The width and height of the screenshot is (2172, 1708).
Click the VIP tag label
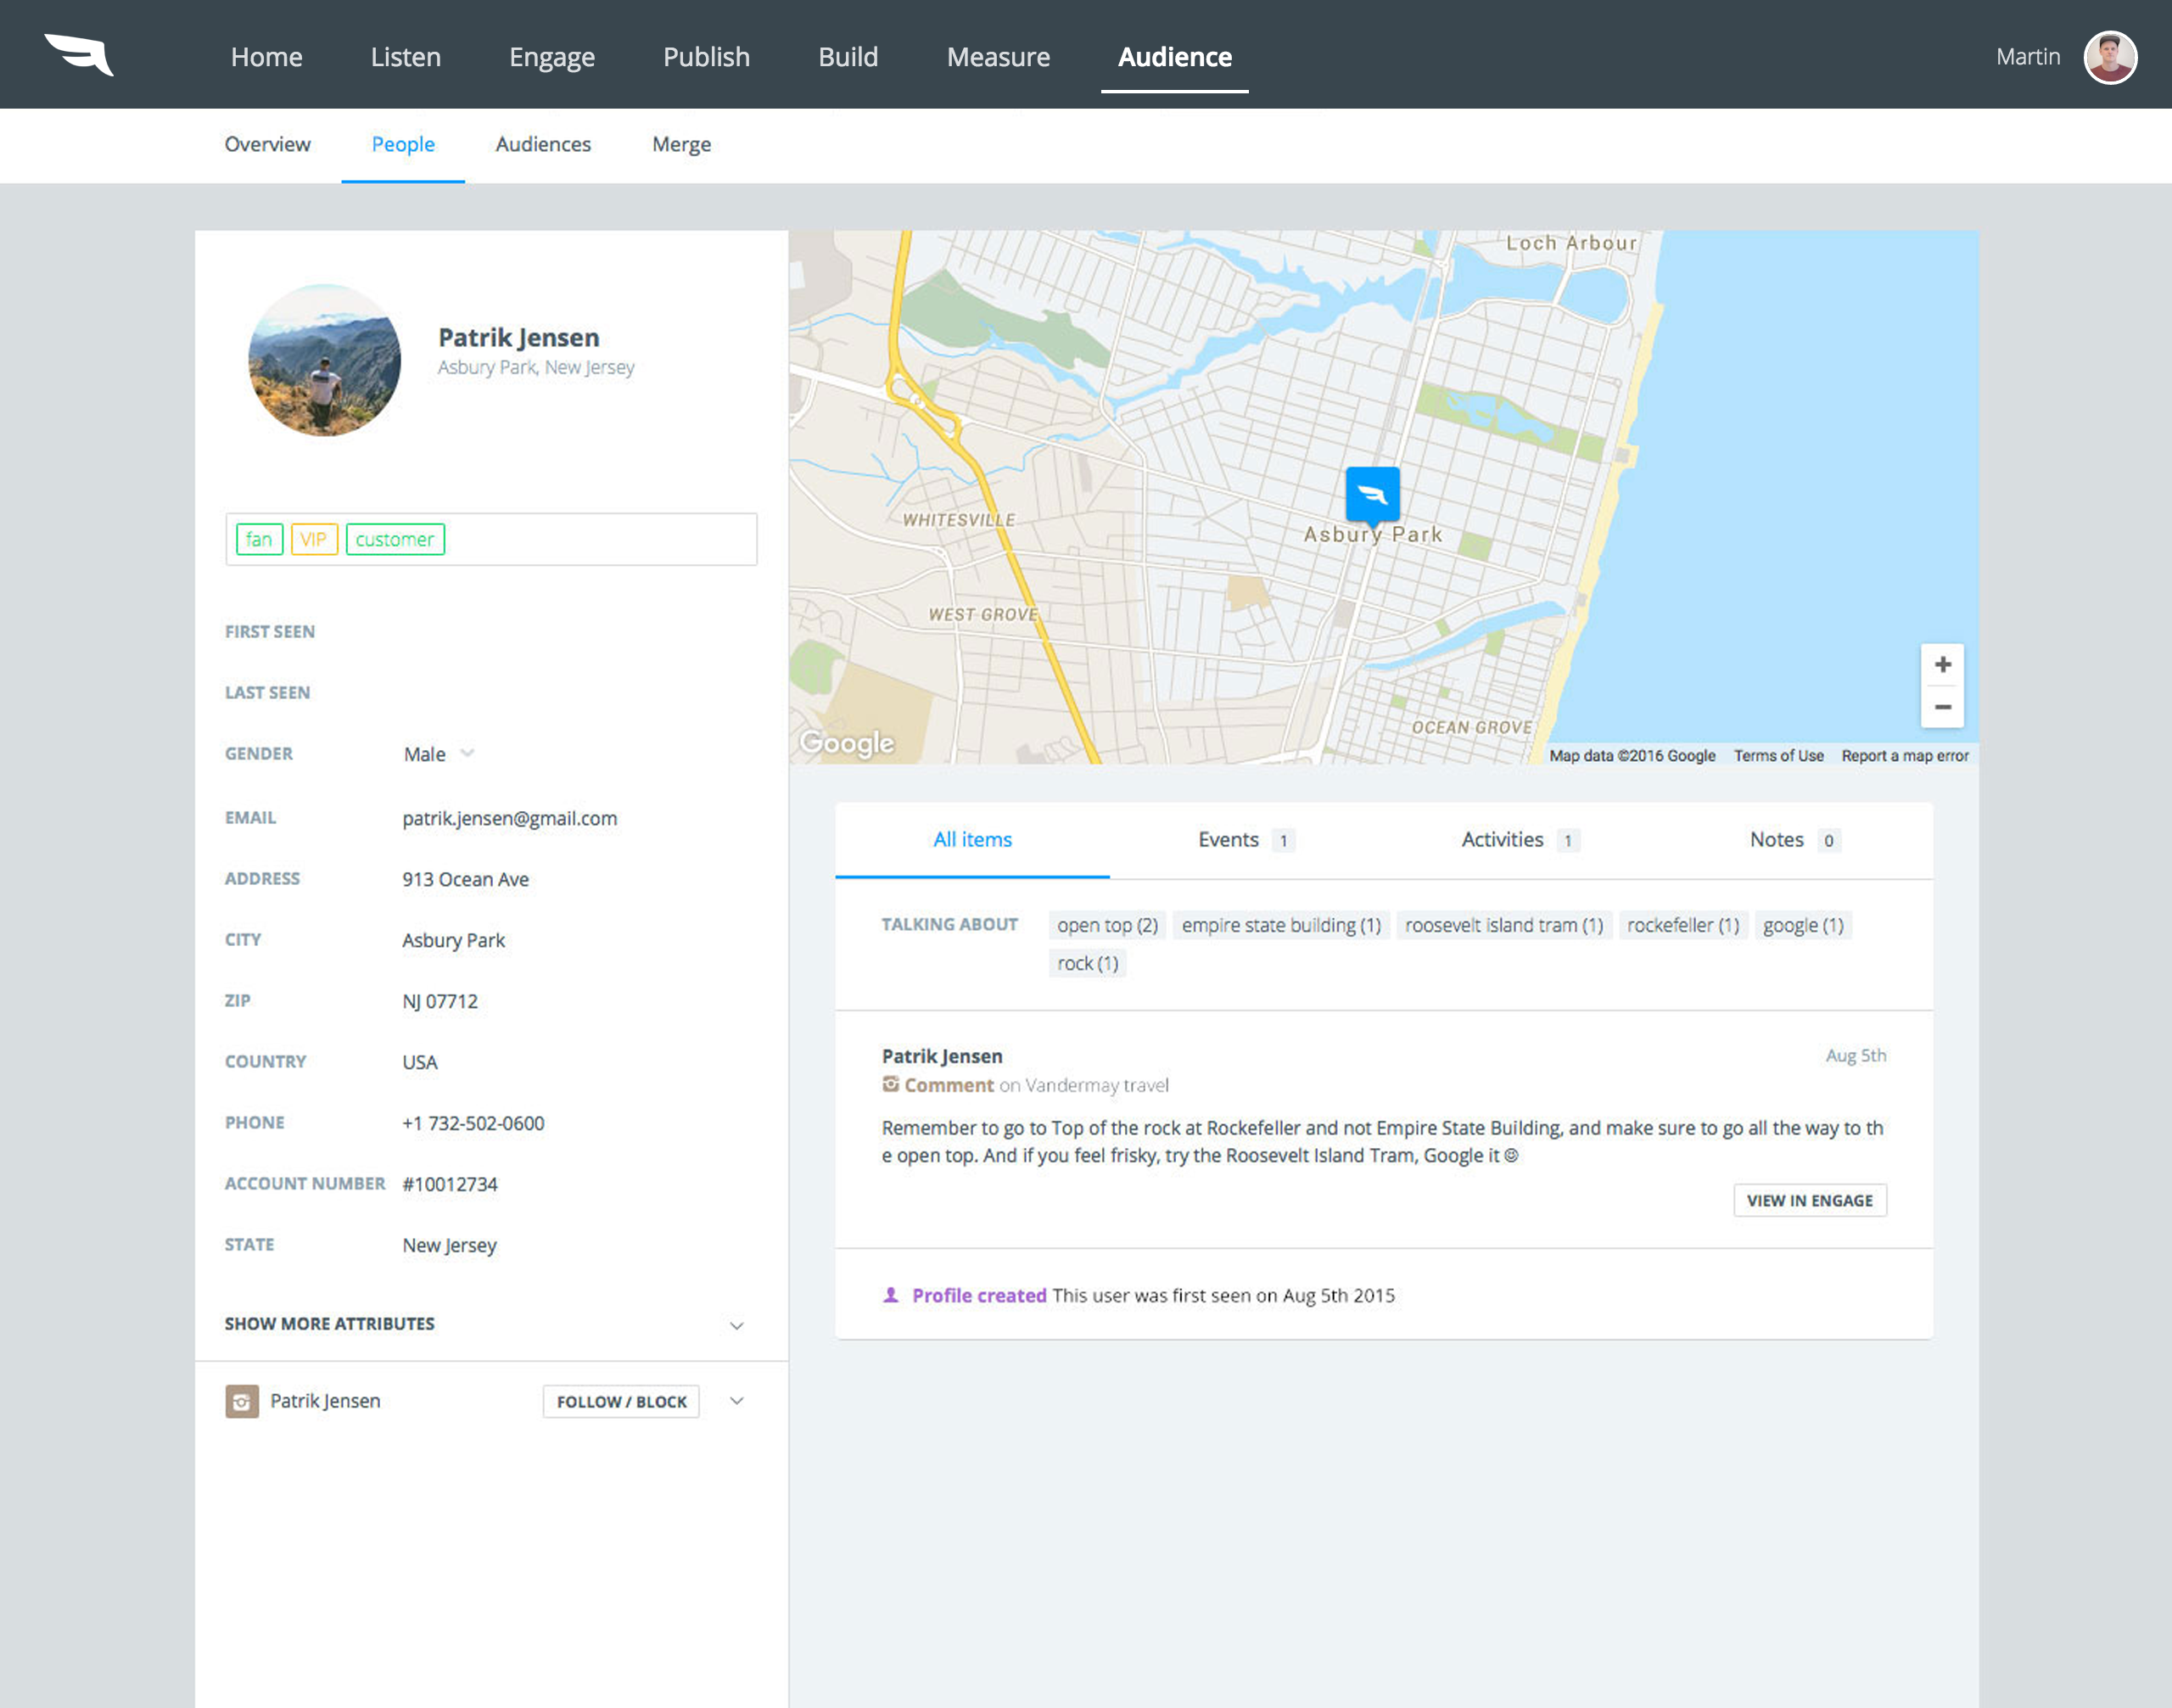click(x=313, y=540)
